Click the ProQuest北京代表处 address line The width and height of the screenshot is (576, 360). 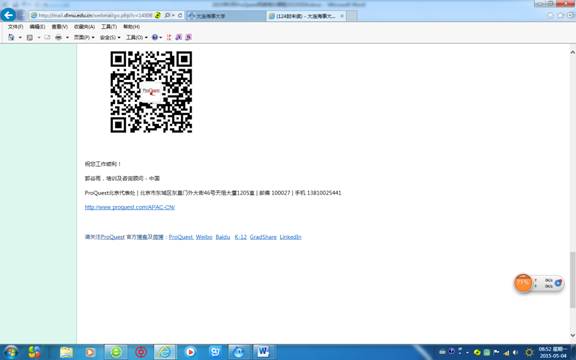click(x=213, y=193)
